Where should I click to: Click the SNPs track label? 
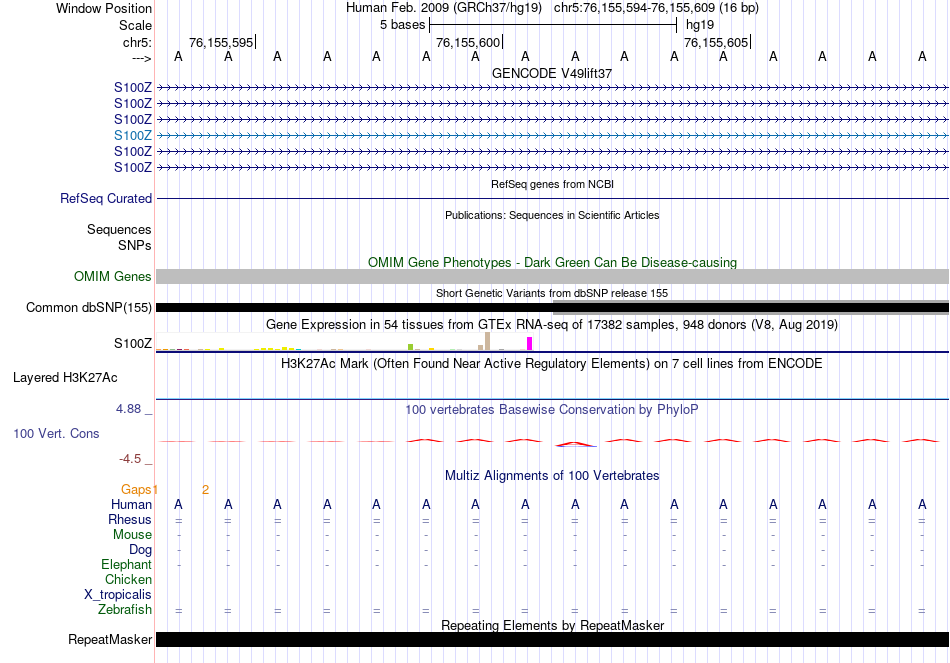(x=135, y=245)
